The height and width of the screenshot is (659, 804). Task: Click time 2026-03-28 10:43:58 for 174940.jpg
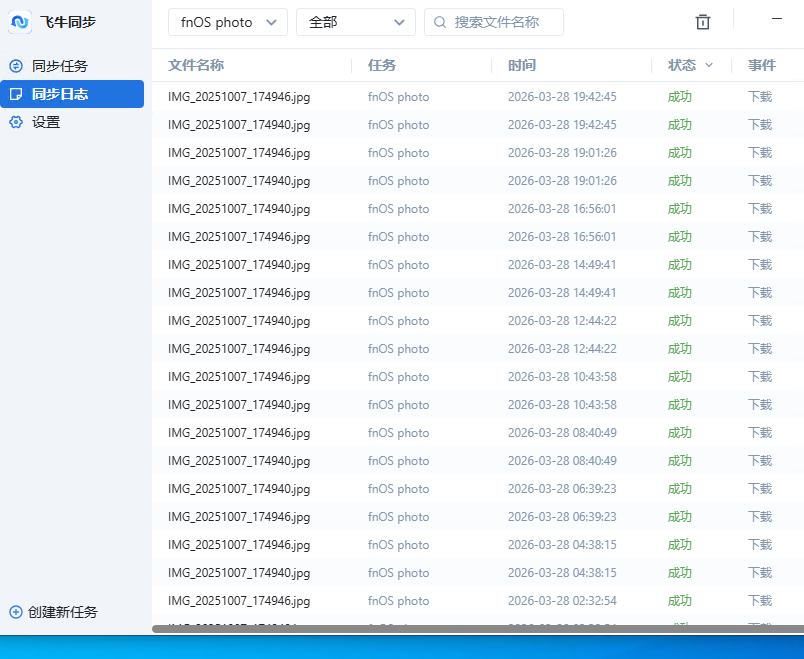(x=562, y=405)
